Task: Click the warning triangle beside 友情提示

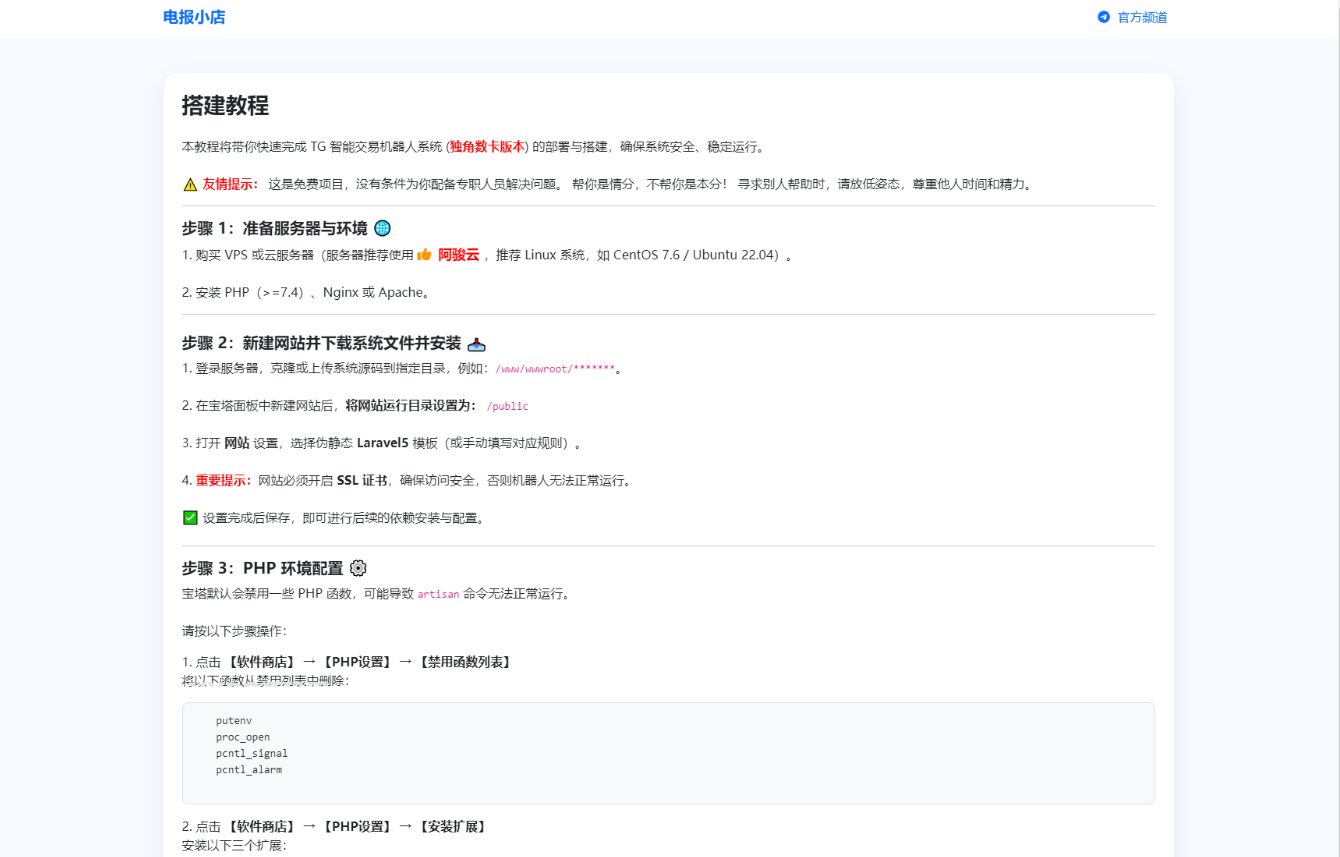Action: pos(188,184)
